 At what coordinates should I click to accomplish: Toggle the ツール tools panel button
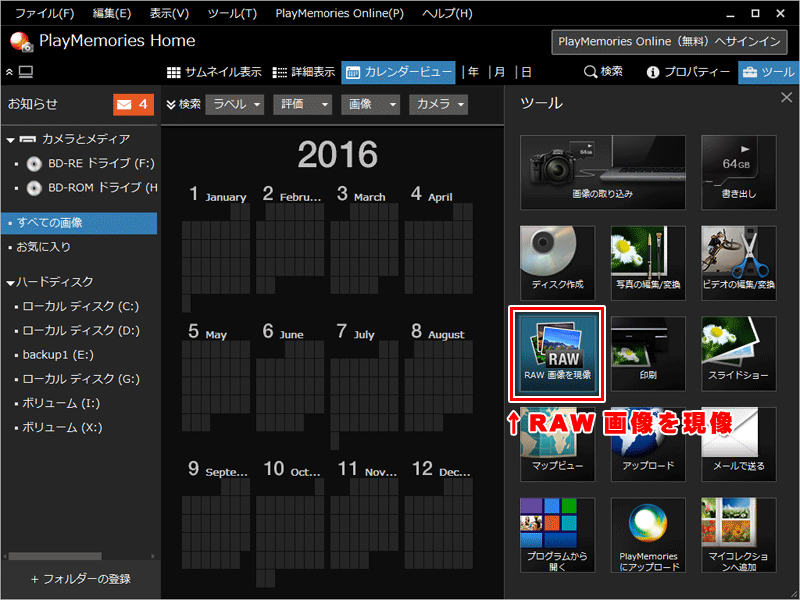coord(768,72)
